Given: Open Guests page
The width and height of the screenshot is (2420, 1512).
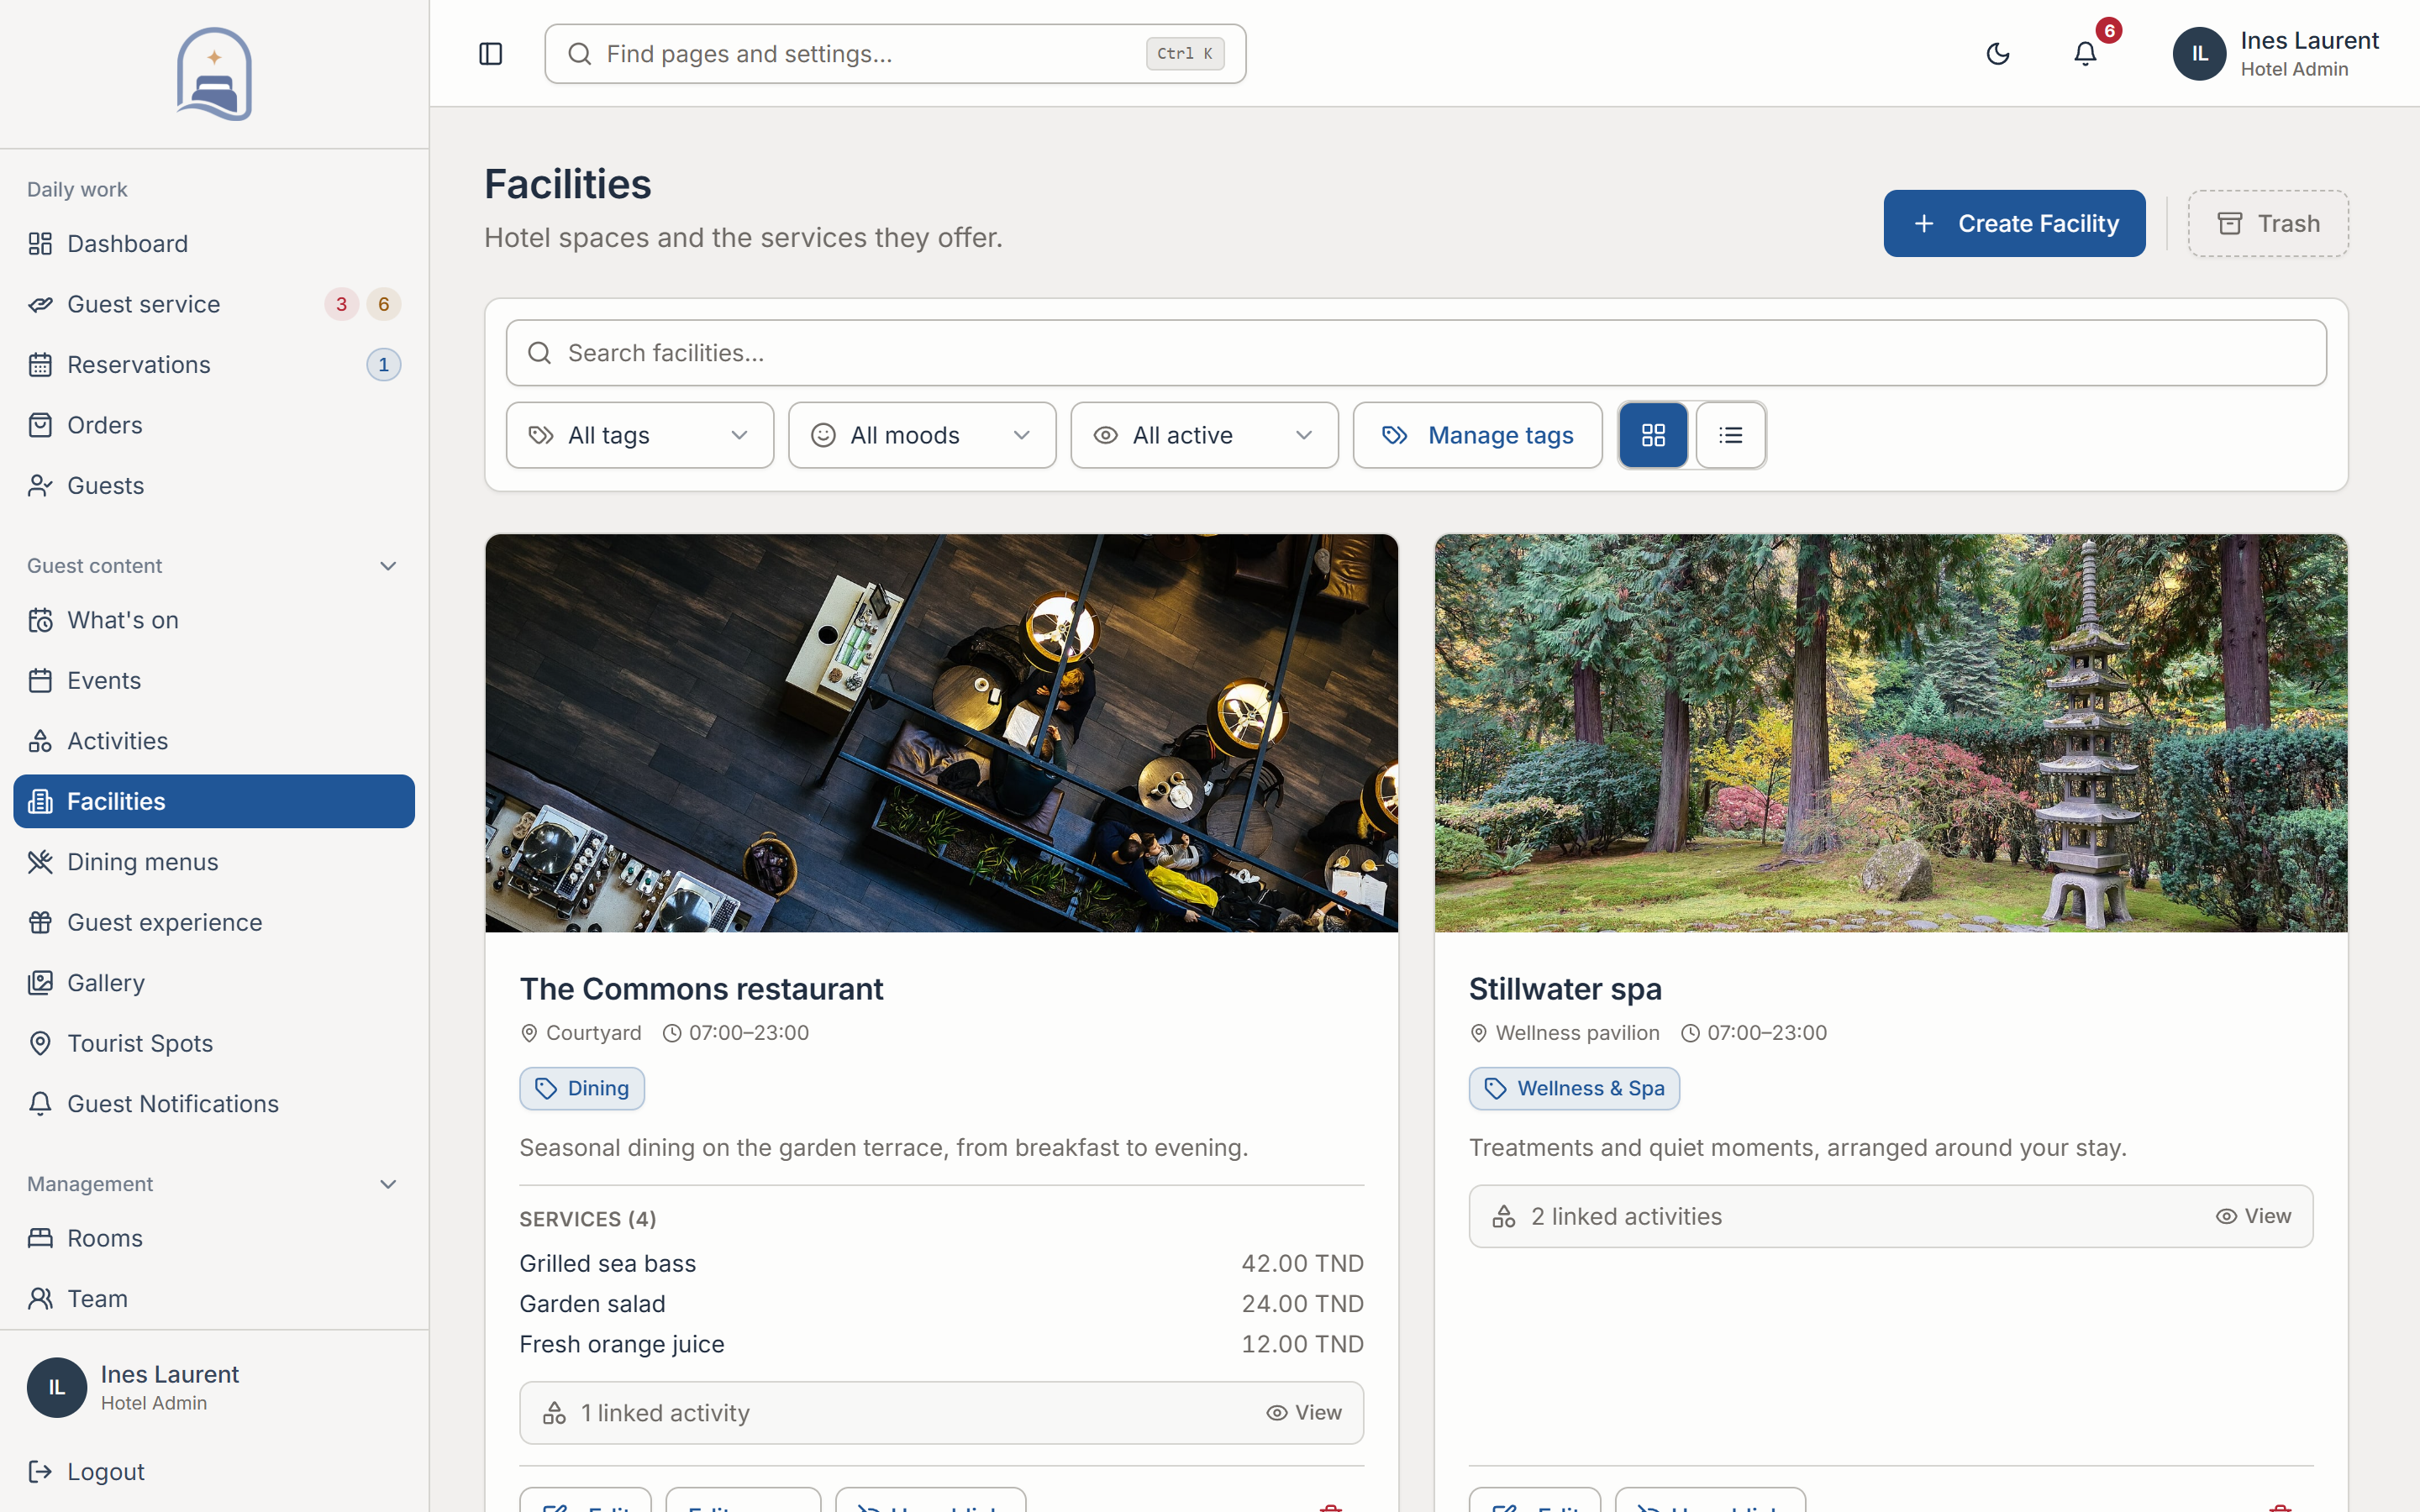Looking at the screenshot, I should (214, 486).
